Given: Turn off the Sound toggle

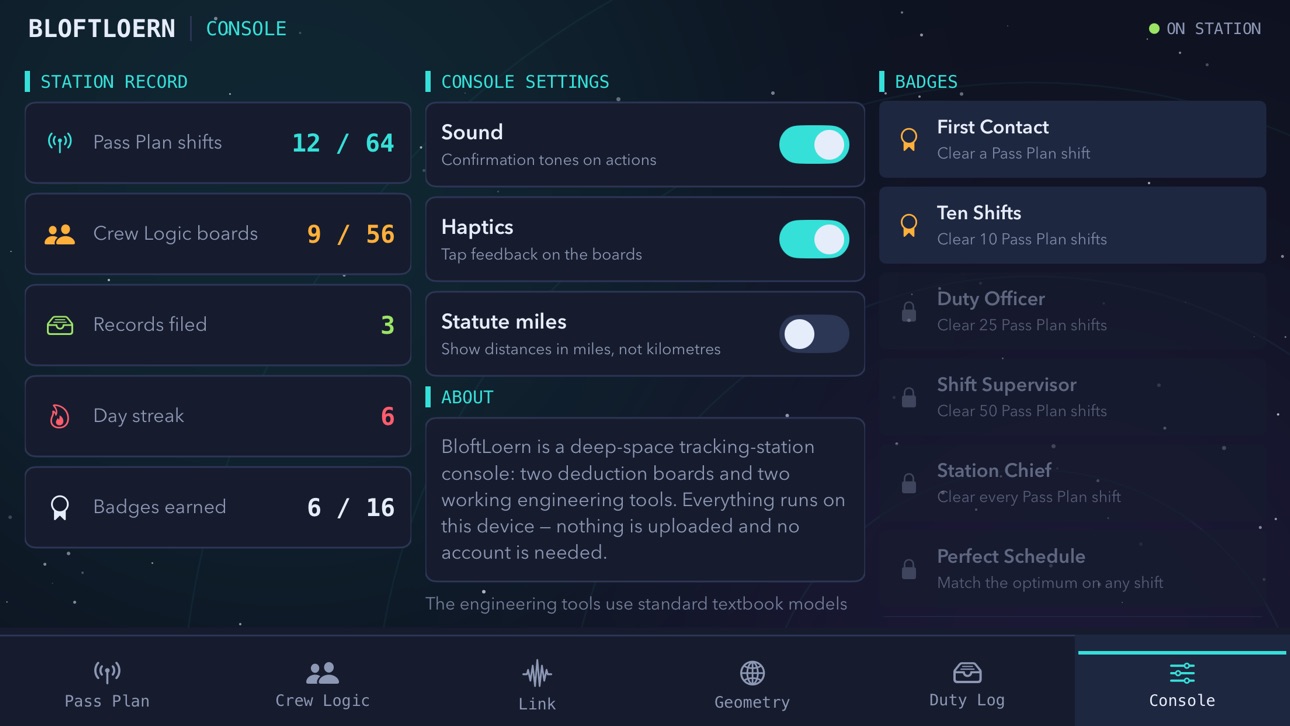Looking at the screenshot, I should click(x=814, y=145).
